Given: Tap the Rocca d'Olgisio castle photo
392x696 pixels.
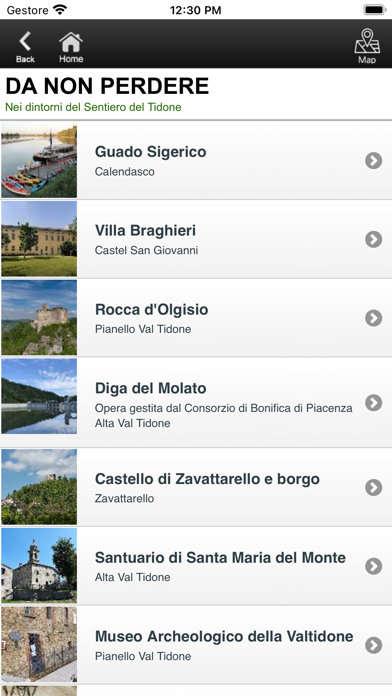Looking at the screenshot, I should 39,317.
